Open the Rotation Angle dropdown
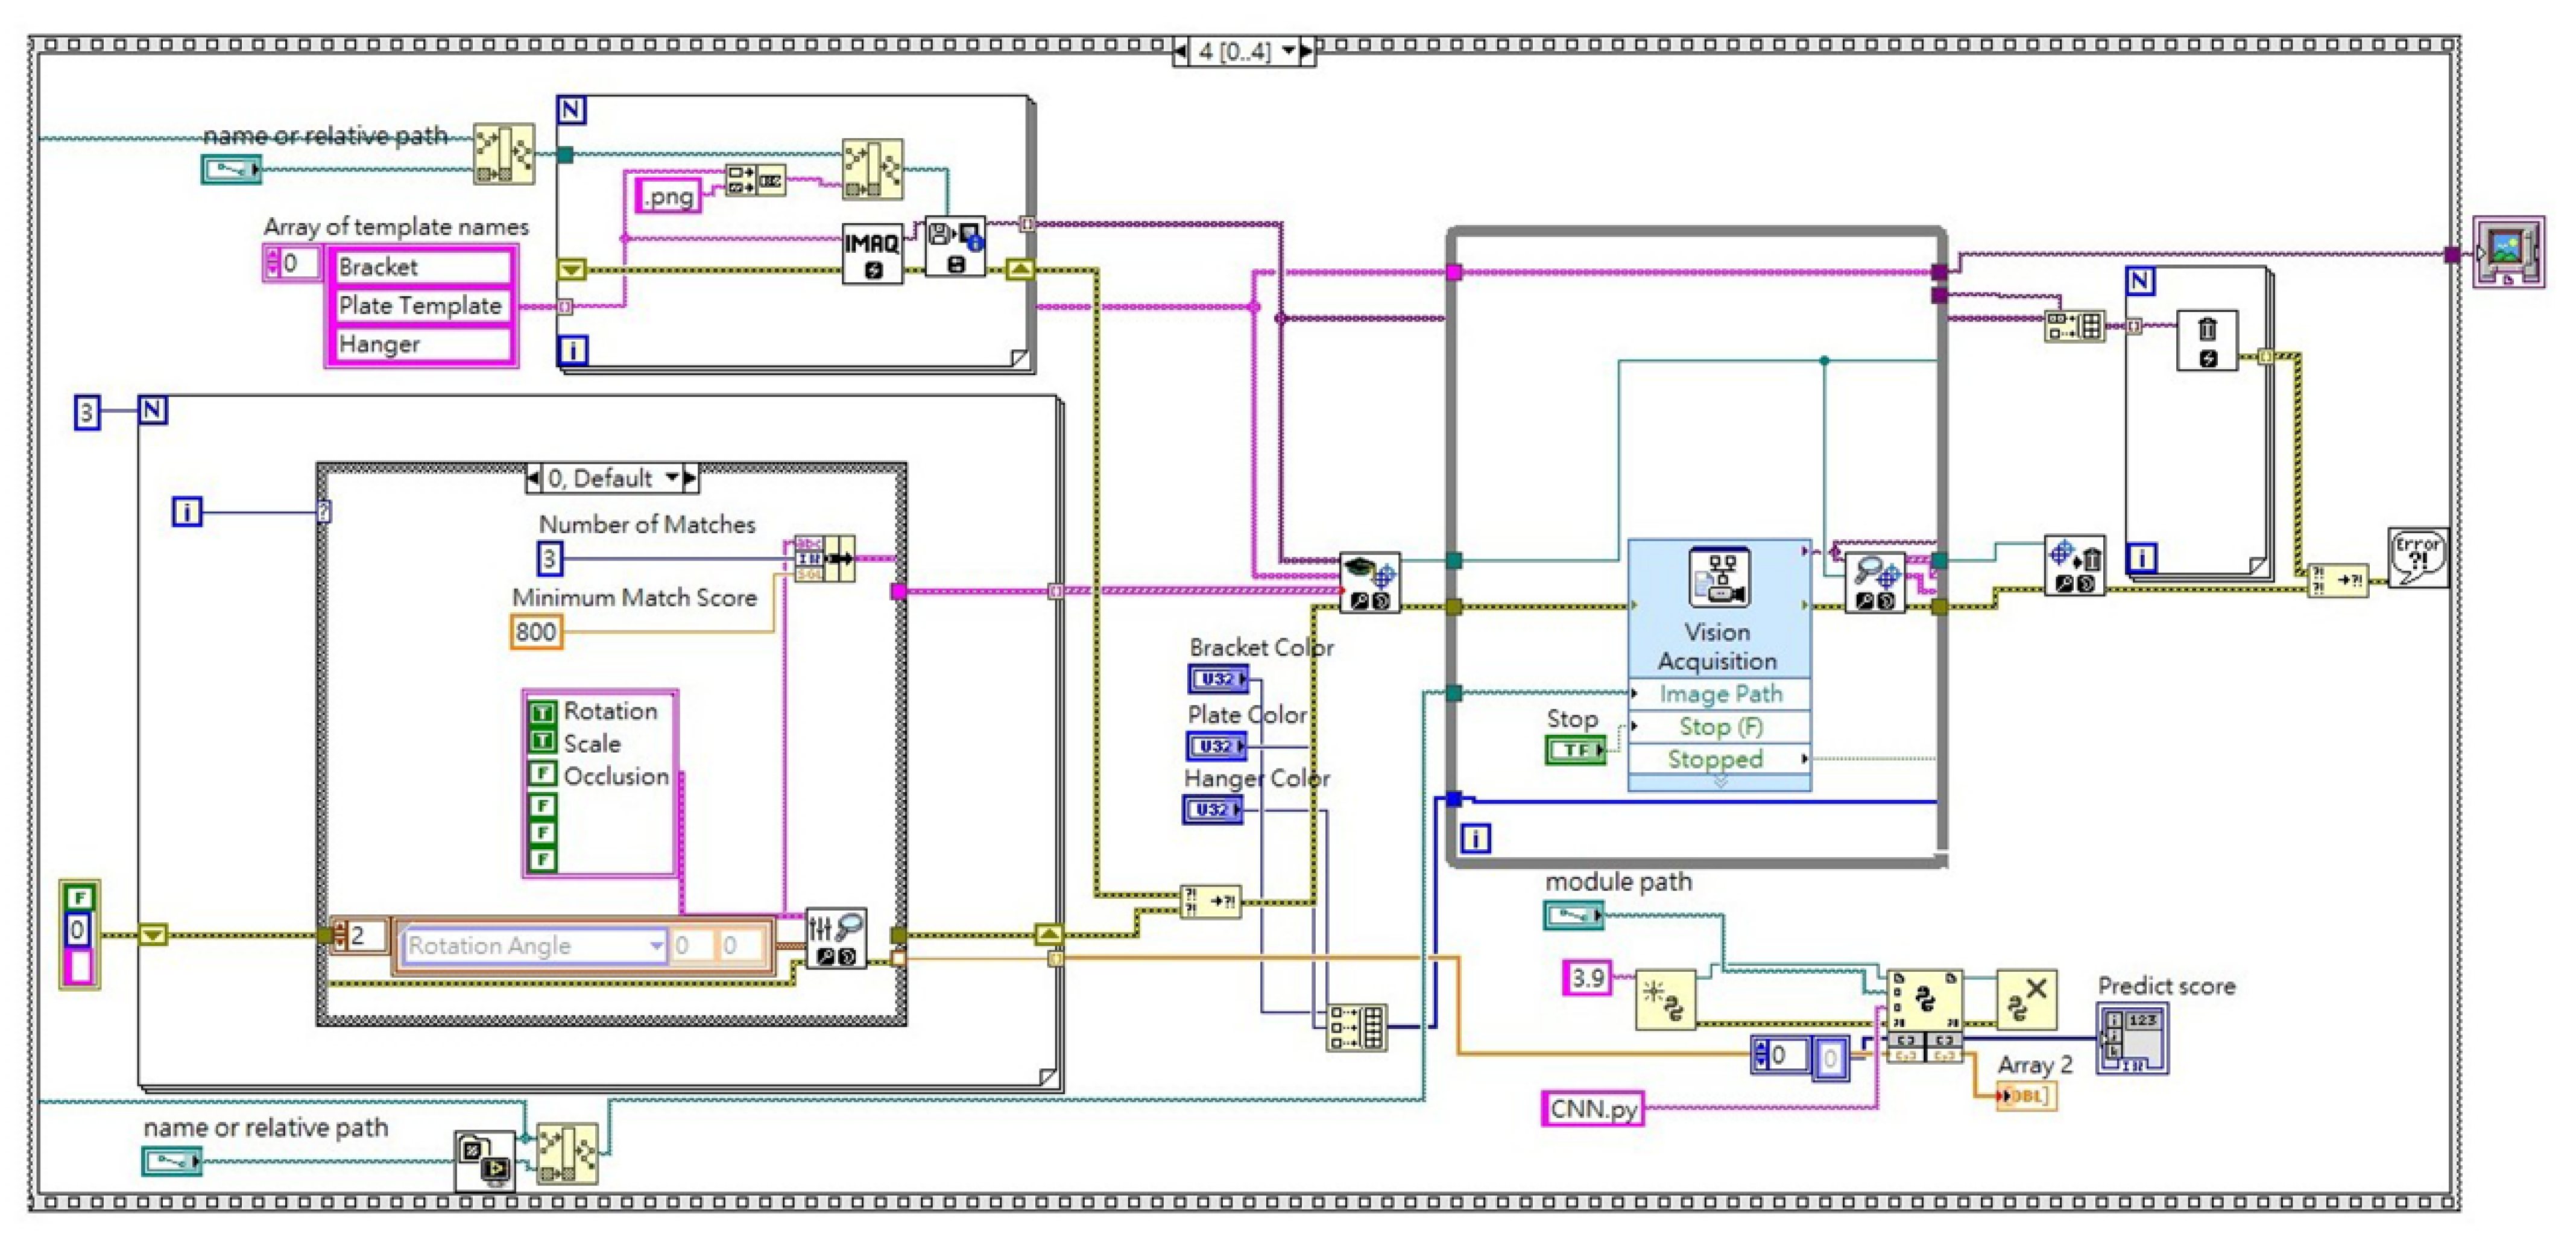 (x=656, y=945)
